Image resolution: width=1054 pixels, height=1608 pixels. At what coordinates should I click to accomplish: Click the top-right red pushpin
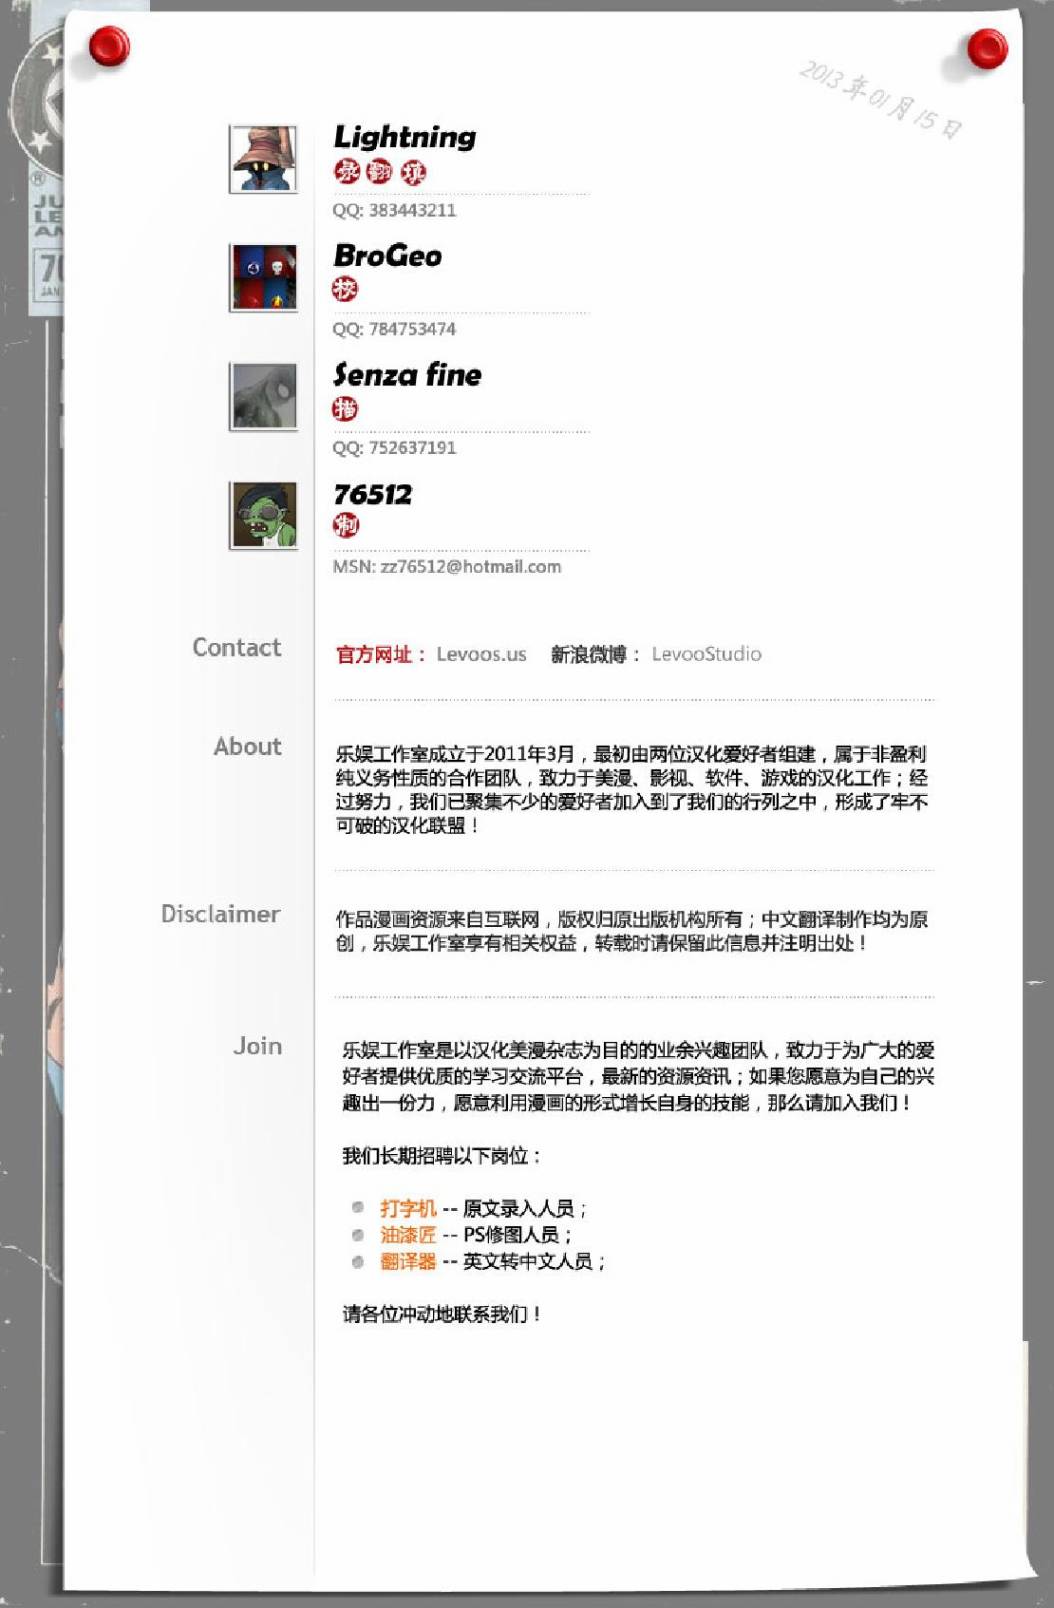tap(987, 49)
